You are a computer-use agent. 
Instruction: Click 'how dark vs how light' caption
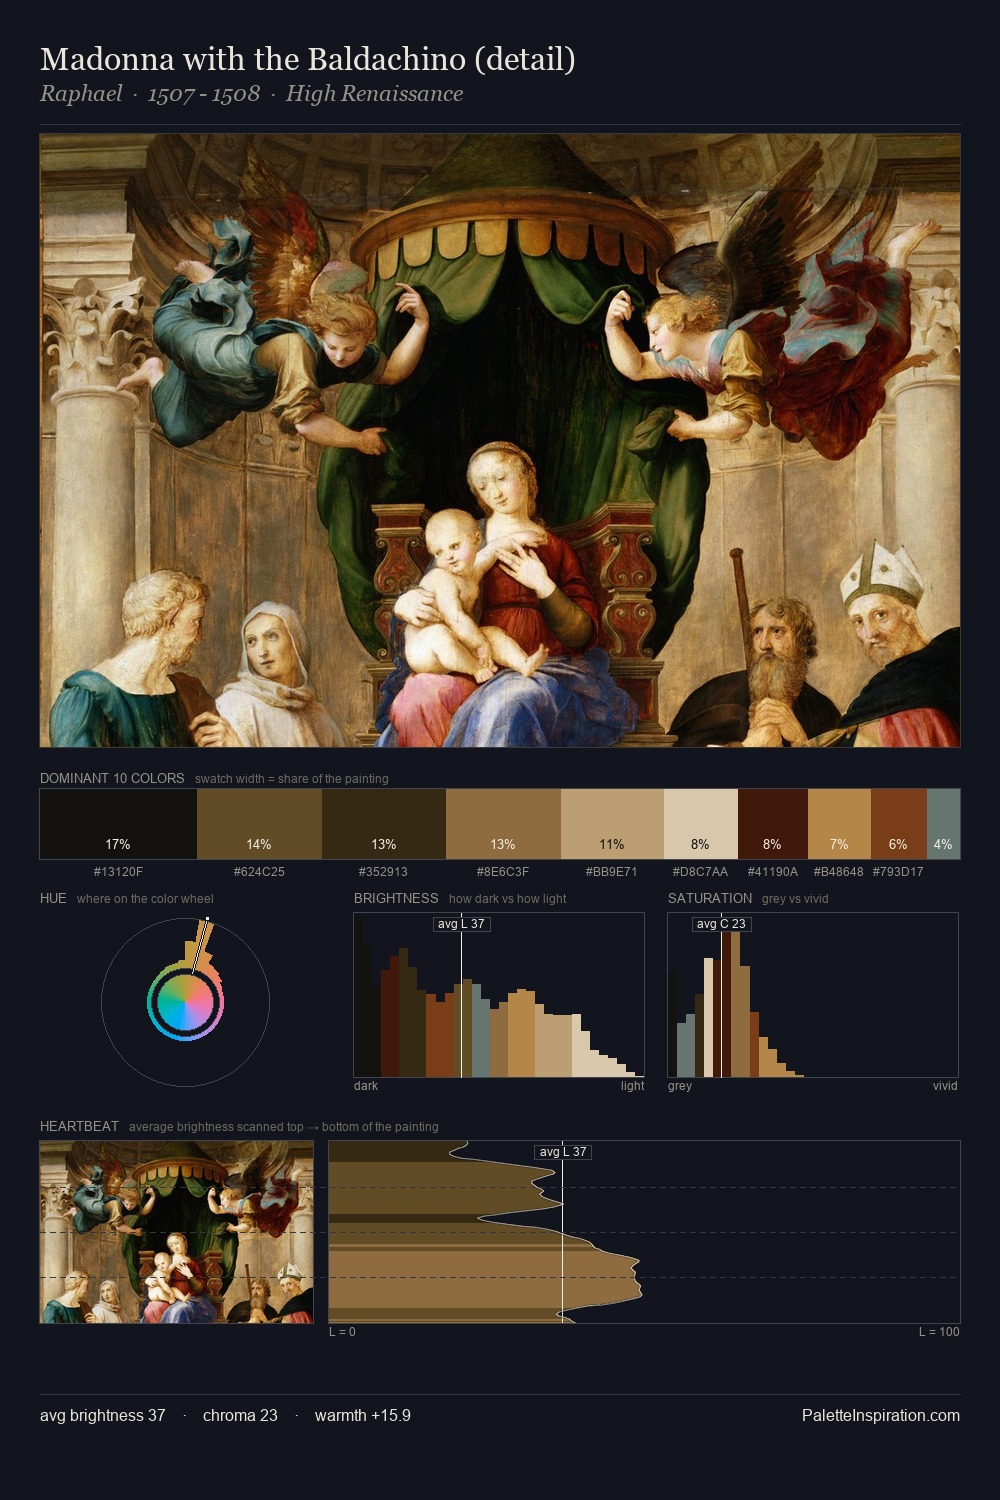pyautogui.click(x=507, y=899)
